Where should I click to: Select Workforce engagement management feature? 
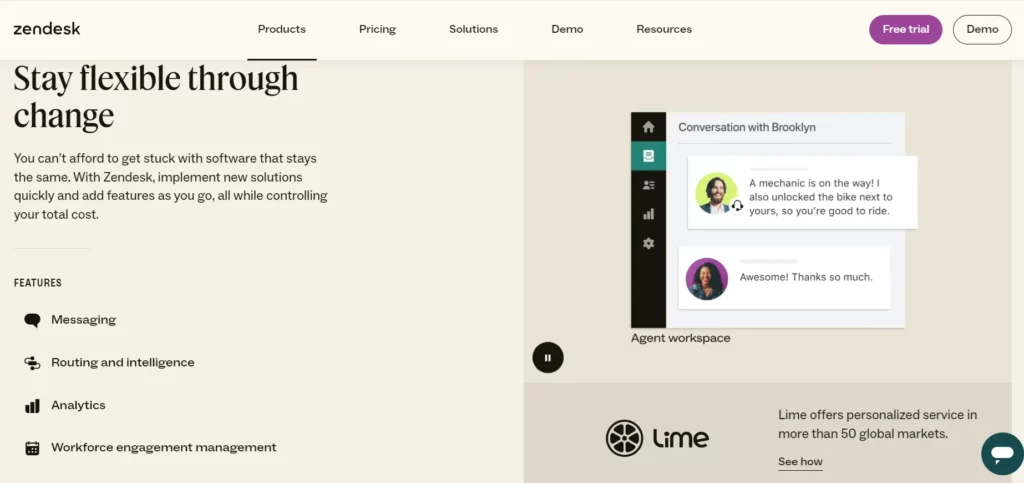point(164,448)
